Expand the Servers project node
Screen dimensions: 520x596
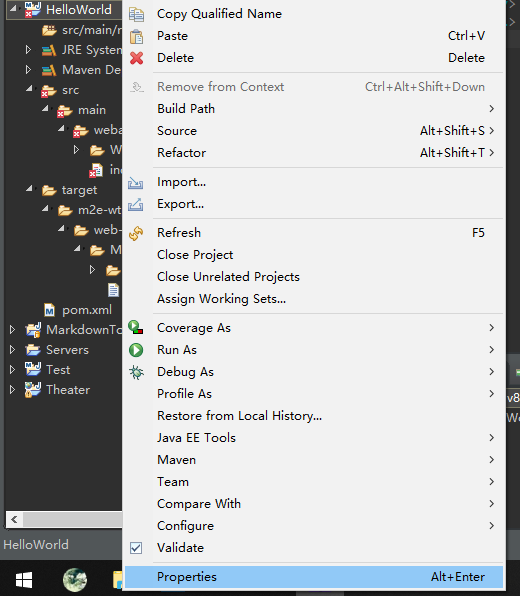(x=12, y=350)
